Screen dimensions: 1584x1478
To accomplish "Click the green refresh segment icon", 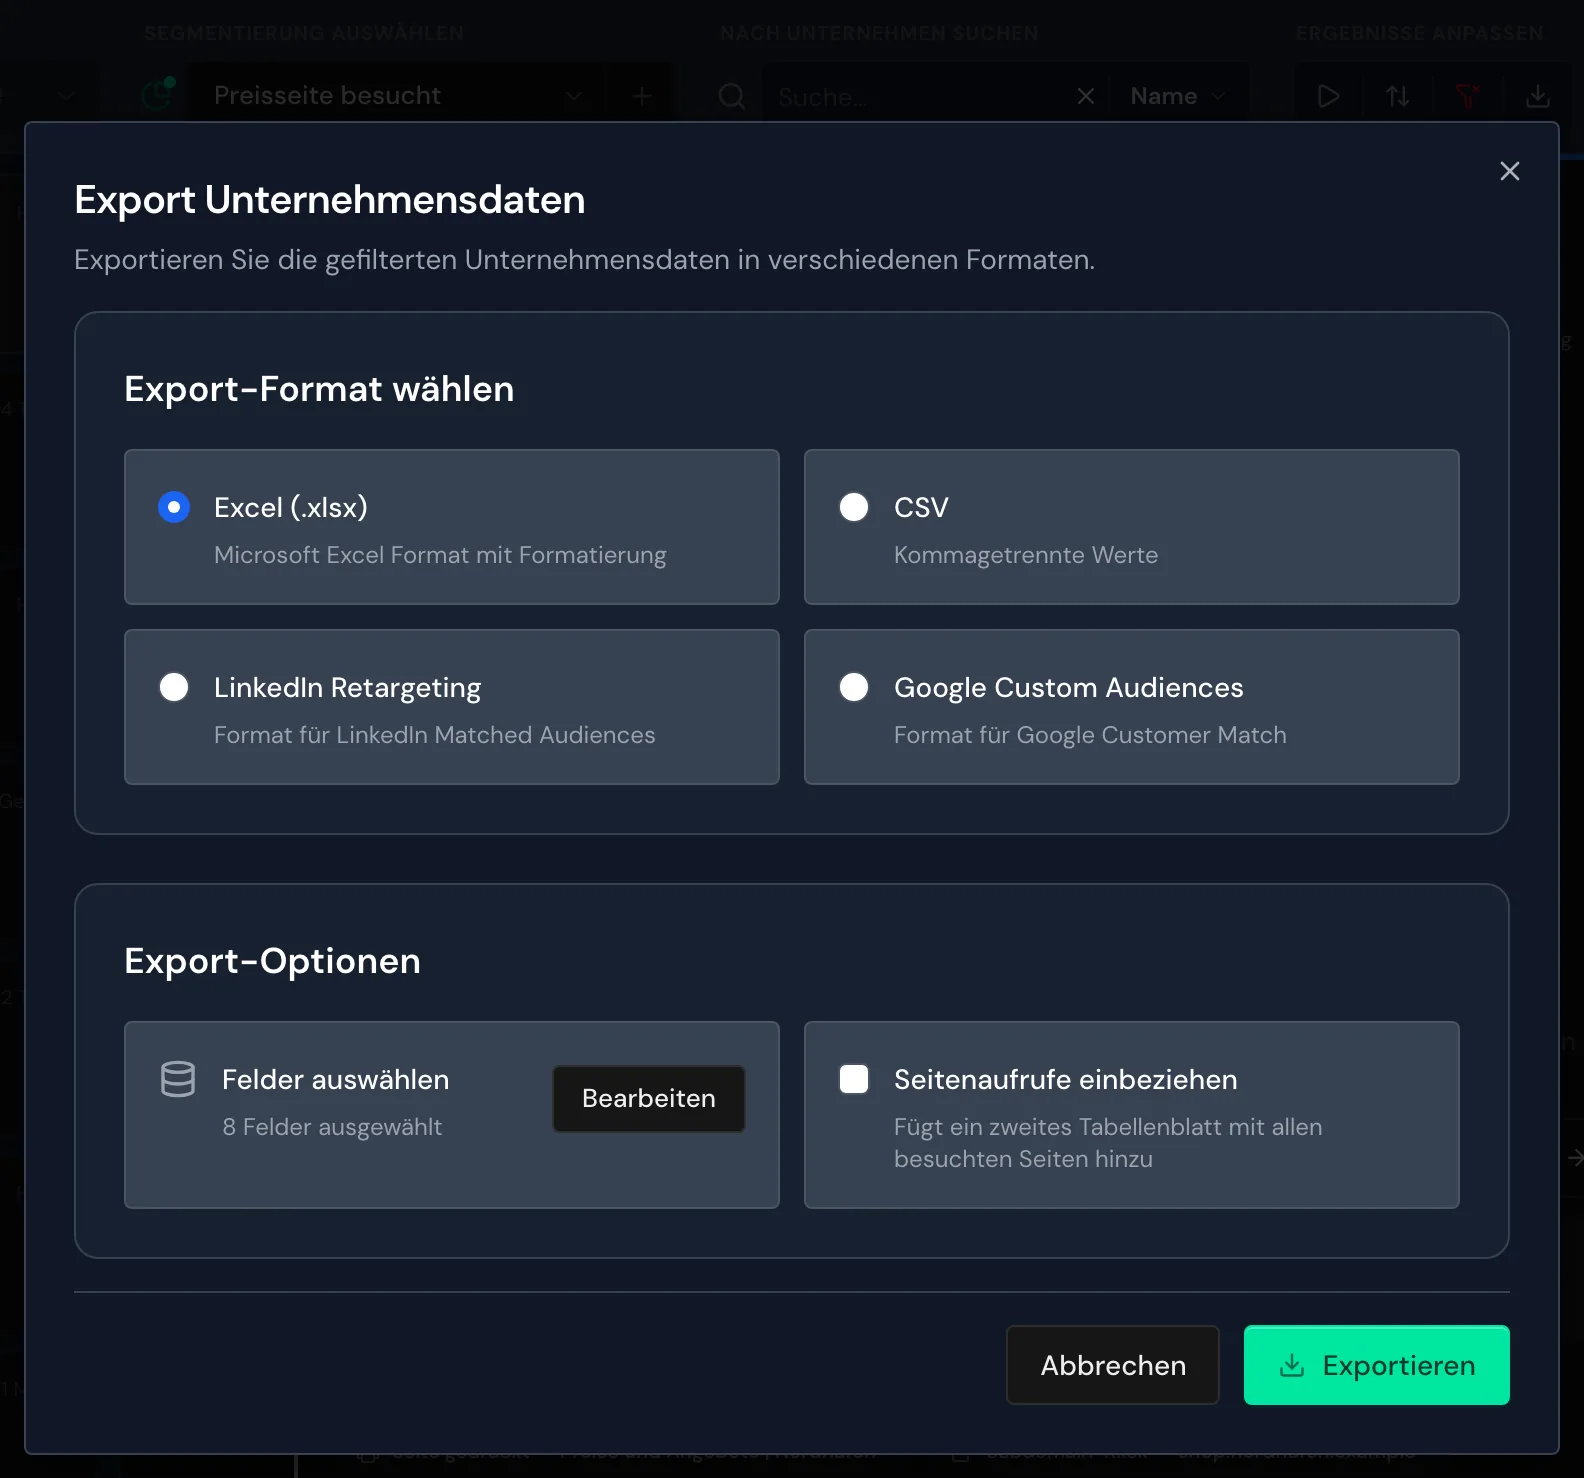I will click(x=158, y=95).
